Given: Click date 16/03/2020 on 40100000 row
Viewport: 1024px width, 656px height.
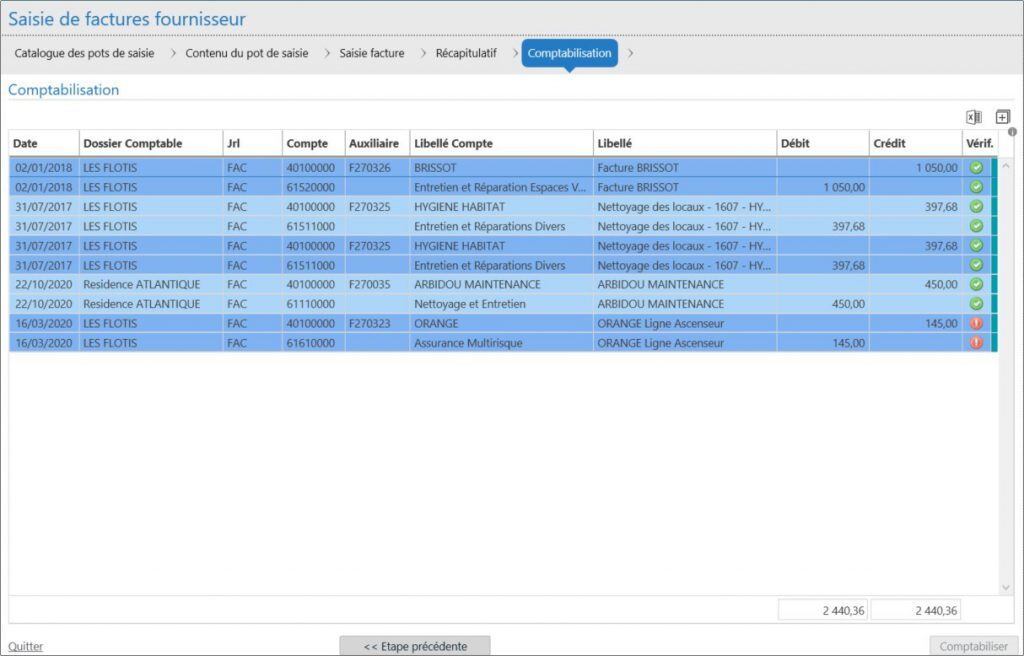Looking at the screenshot, I should tap(44, 323).
